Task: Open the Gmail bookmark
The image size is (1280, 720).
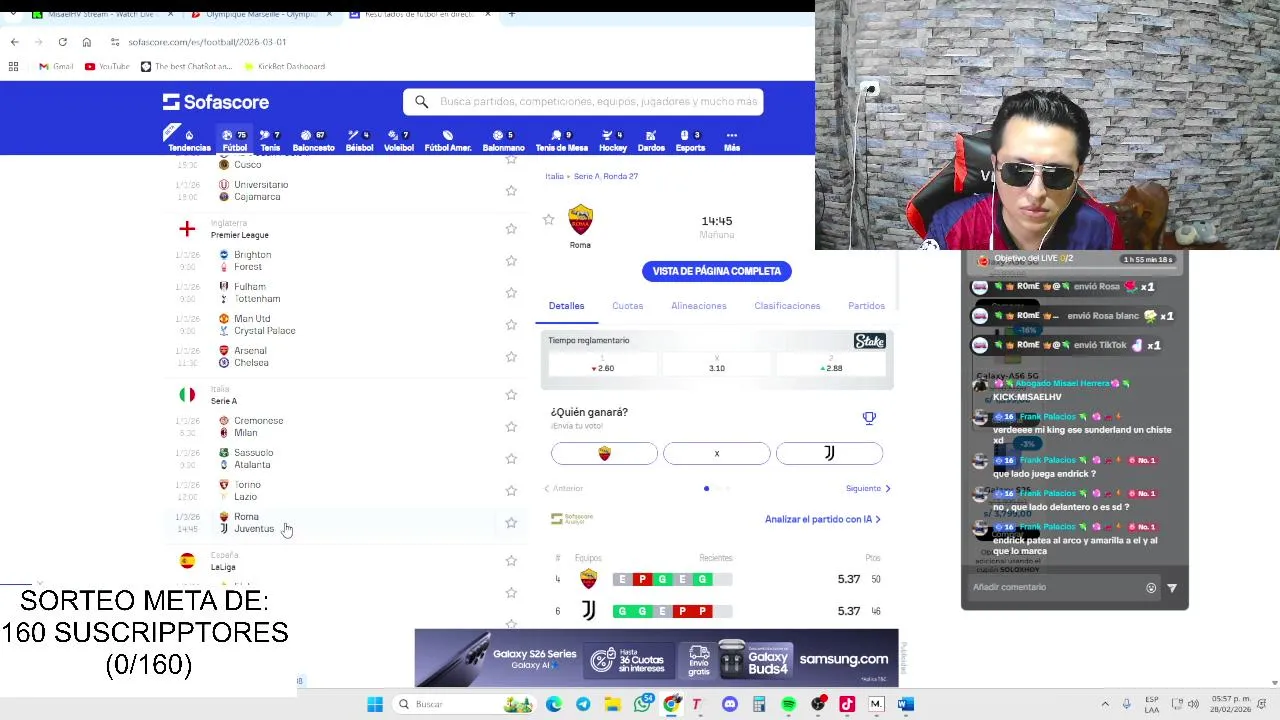Action: click(x=56, y=66)
